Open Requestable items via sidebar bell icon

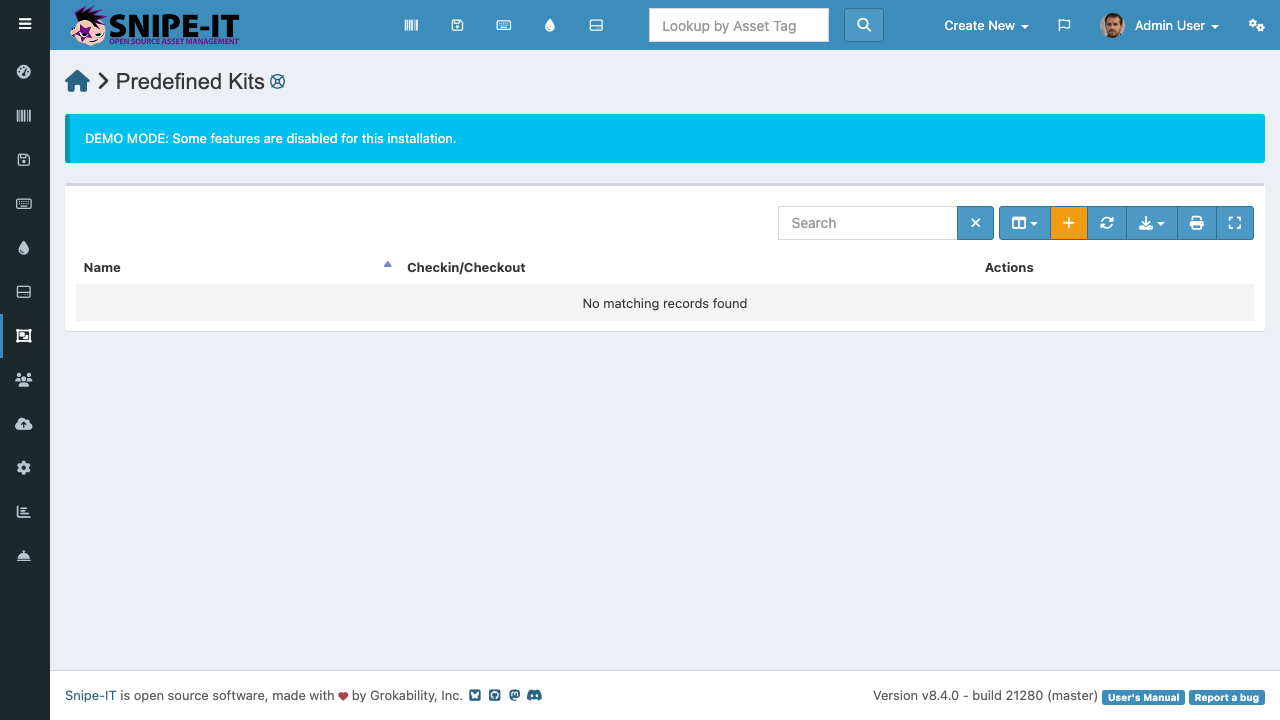[x=24, y=556]
